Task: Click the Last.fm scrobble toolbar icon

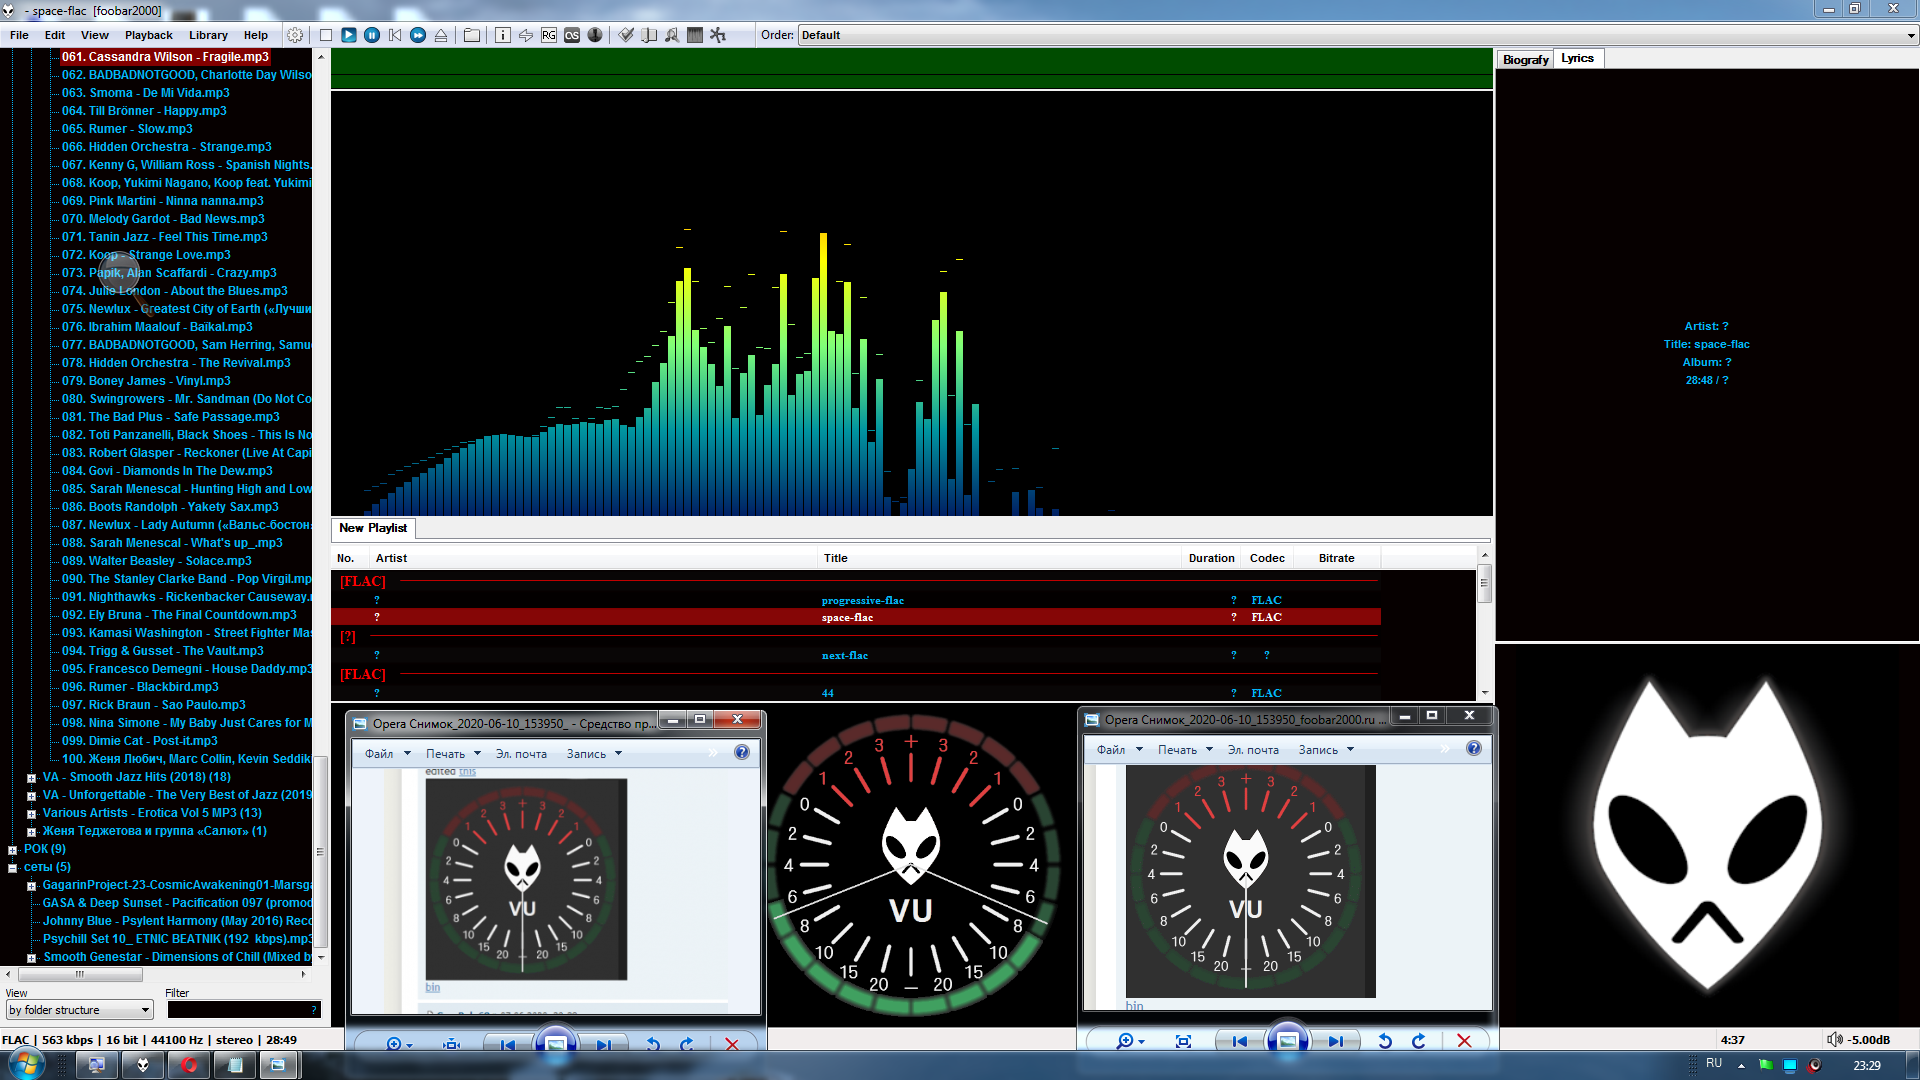Action: pos(572,35)
